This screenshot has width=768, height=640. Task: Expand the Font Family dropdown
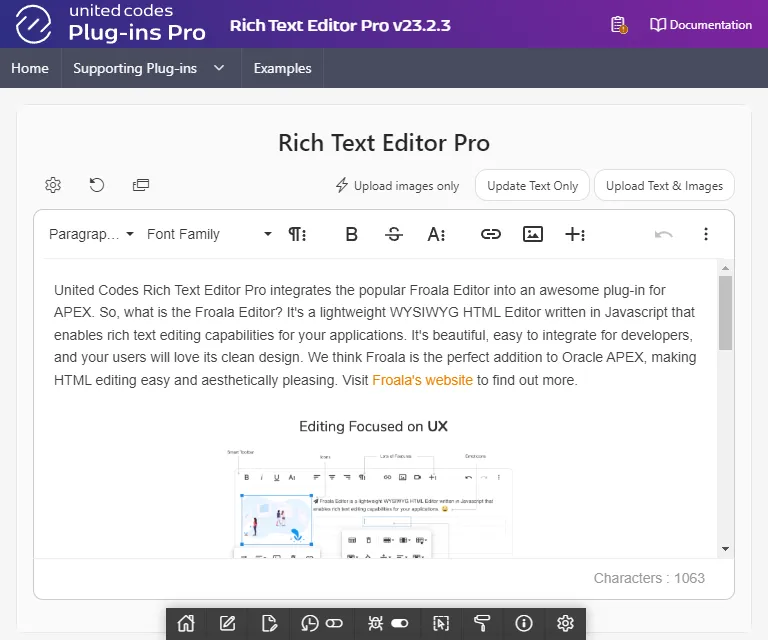point(209,234)
